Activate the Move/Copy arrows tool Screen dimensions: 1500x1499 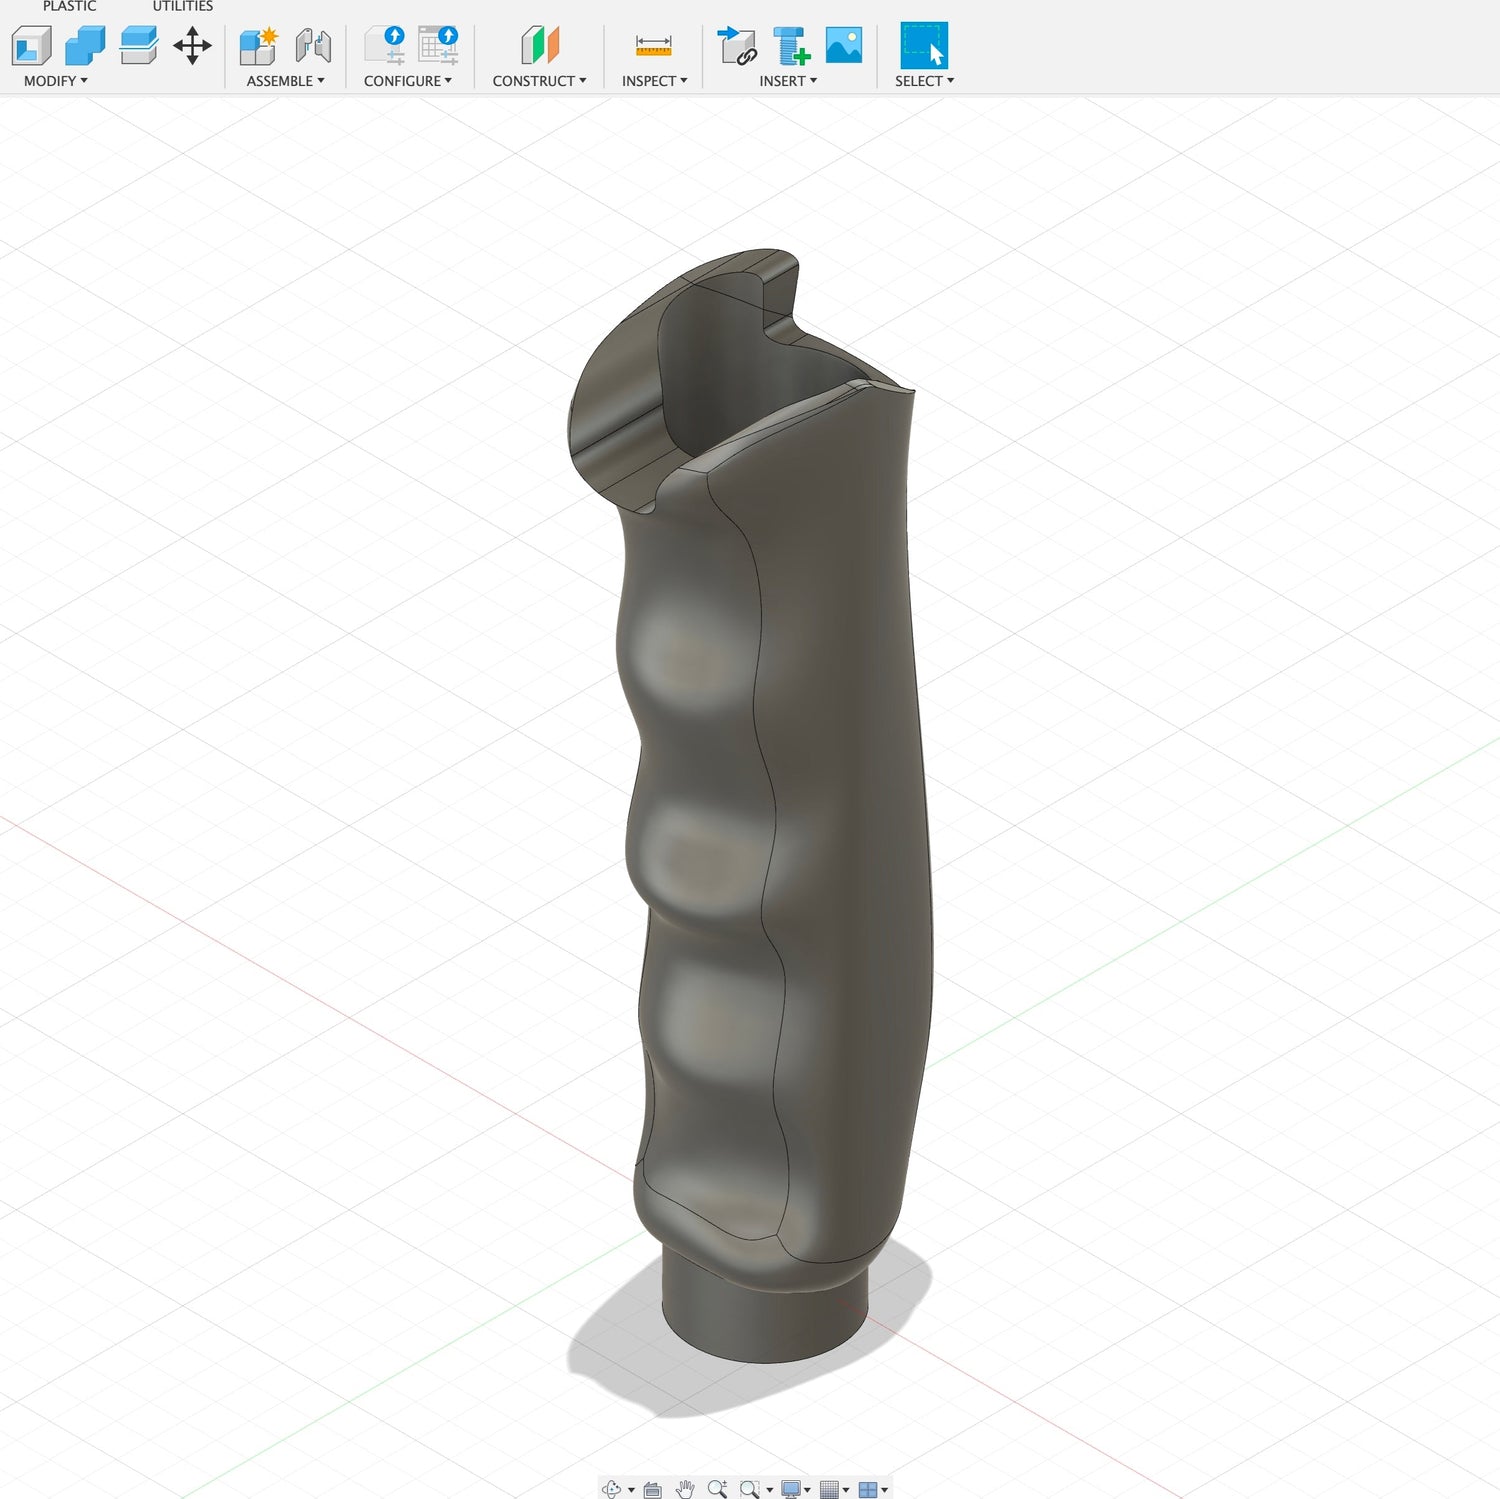coord(192,46)
